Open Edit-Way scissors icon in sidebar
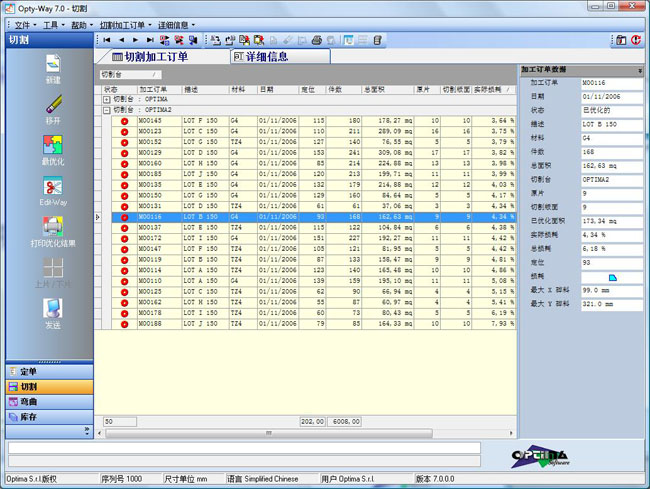650x489 pixels. (53, 186)
